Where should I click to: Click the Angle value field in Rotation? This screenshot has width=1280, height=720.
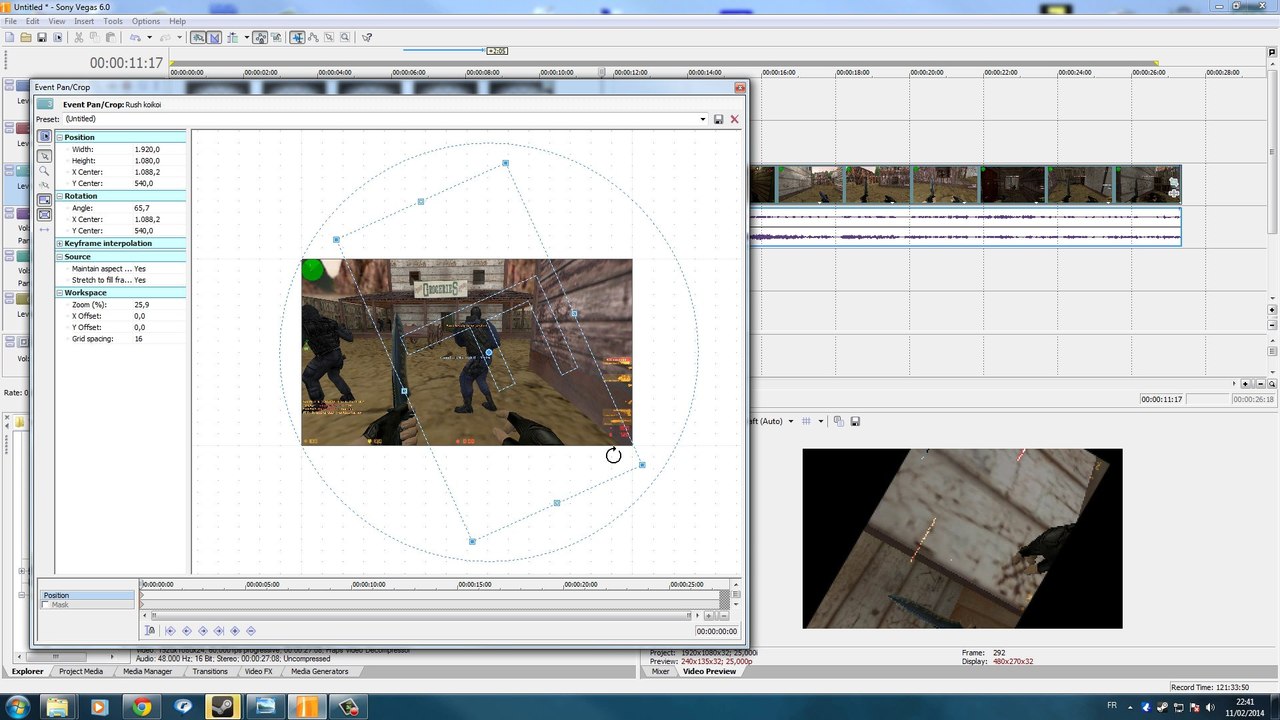pos(140,208)
